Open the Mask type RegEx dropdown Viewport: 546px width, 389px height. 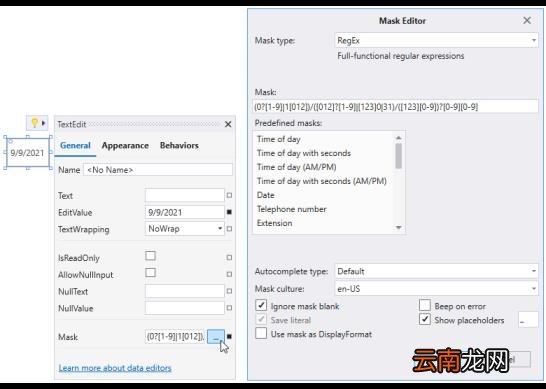[436, 40]
